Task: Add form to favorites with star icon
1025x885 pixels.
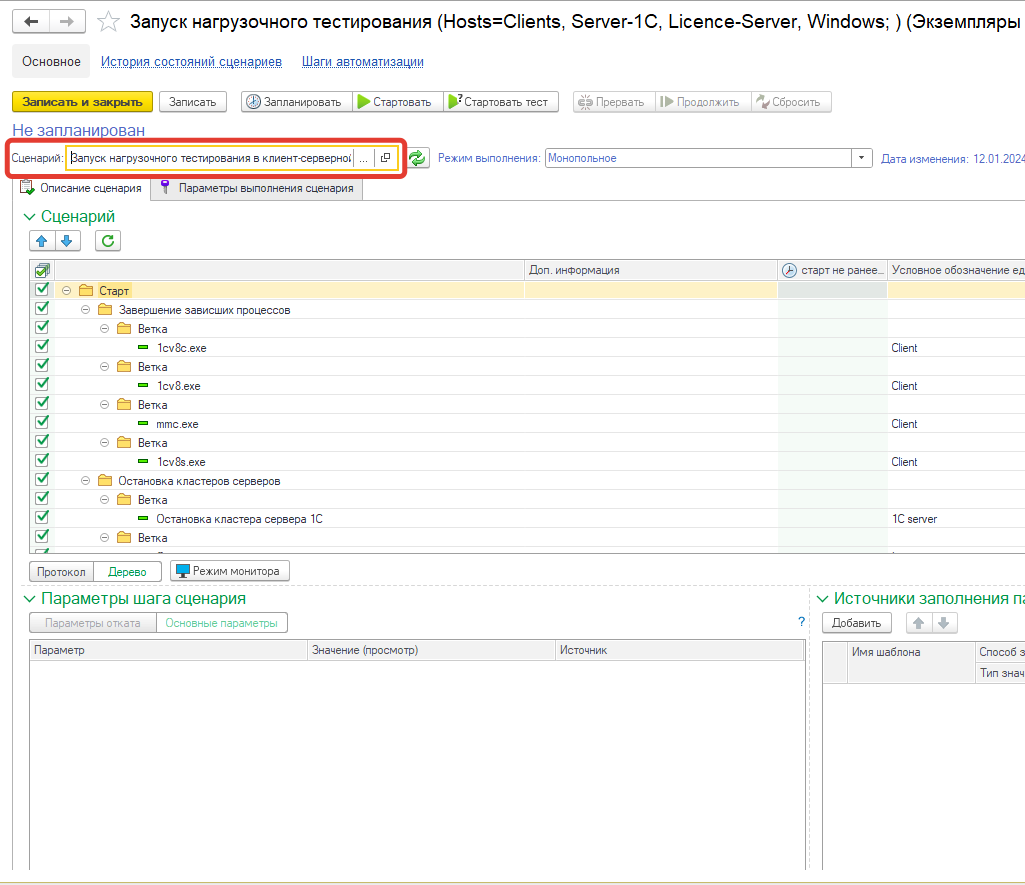Action: pos(109,21)
